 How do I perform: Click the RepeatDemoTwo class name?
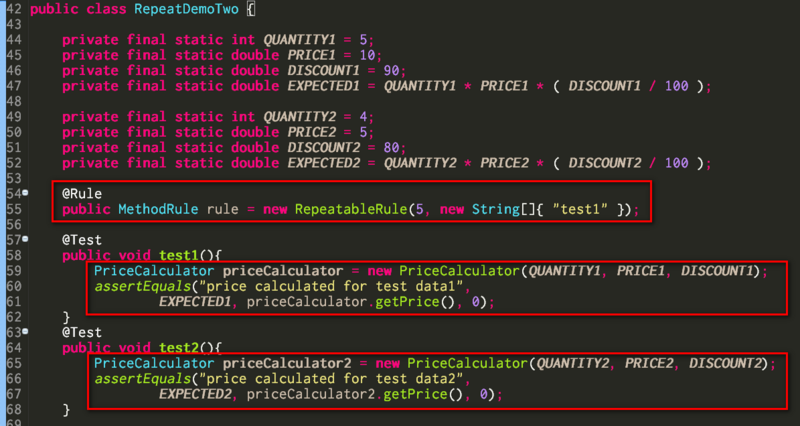(x=186, y=10)
